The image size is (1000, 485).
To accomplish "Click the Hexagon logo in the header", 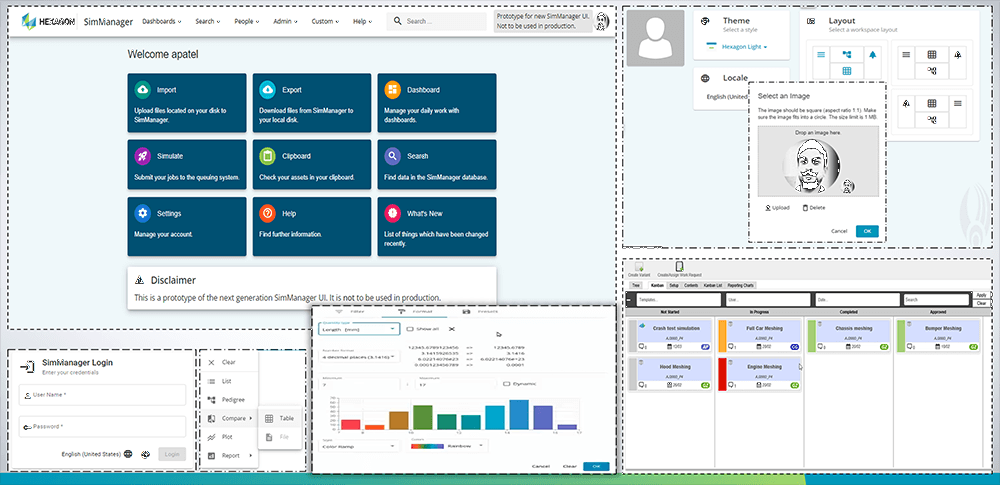I will (x=48, y=21).
